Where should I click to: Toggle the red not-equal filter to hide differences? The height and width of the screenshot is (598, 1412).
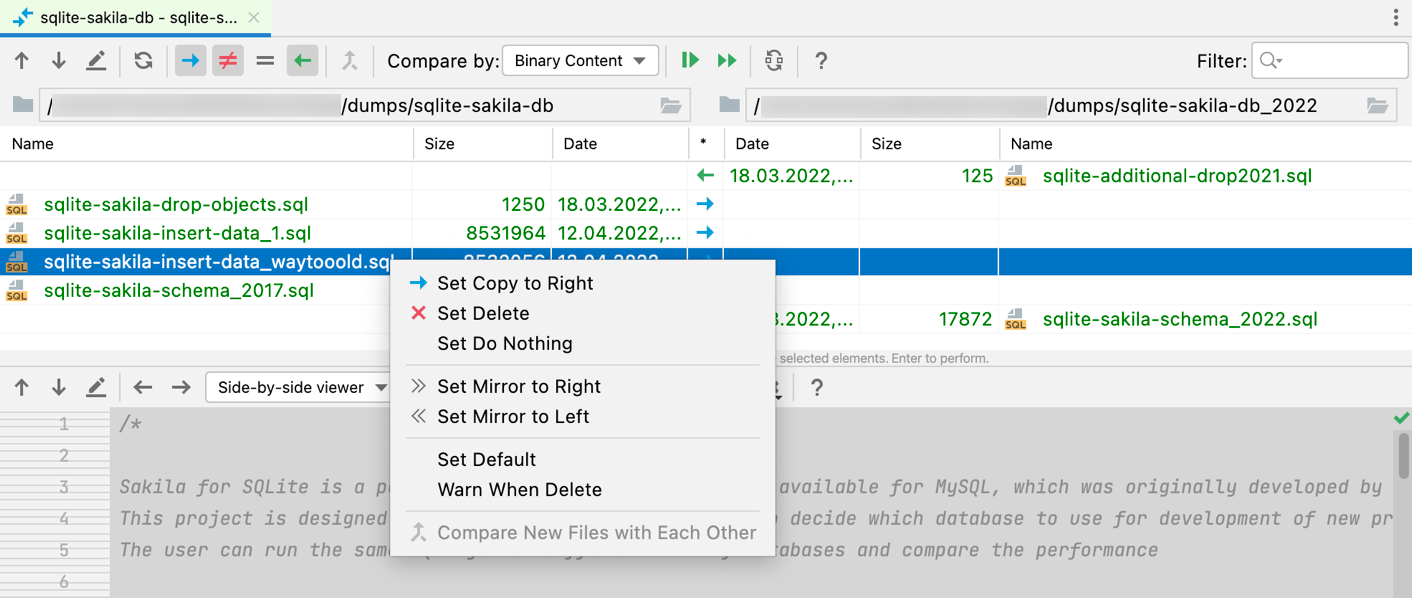click(227, 60)
